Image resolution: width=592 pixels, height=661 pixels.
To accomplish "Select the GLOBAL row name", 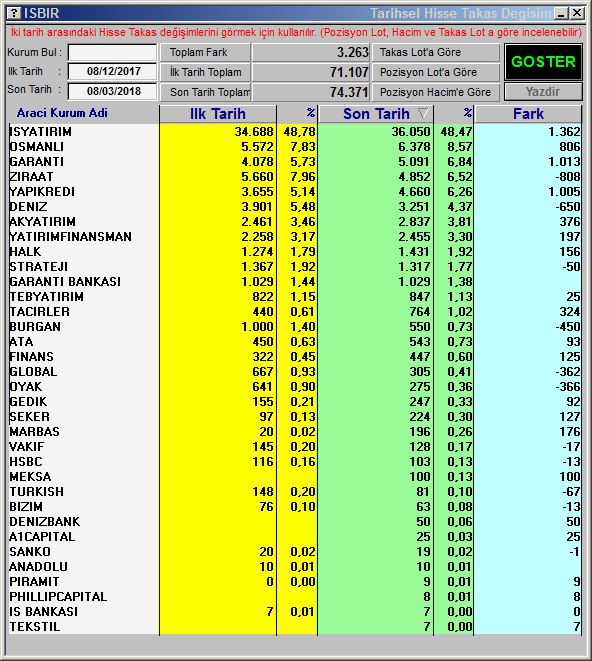I will click(x=33, y=372).
